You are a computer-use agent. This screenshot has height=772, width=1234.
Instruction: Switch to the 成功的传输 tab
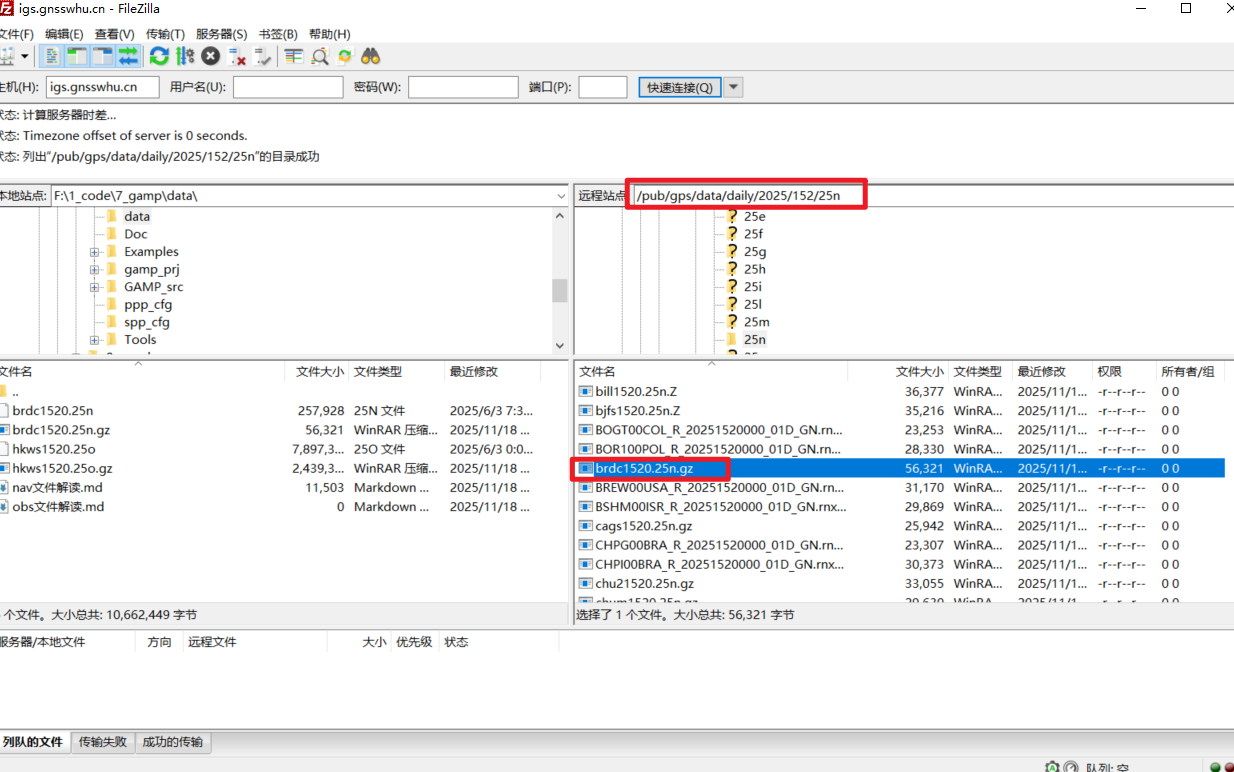click(x=172, y=742)
